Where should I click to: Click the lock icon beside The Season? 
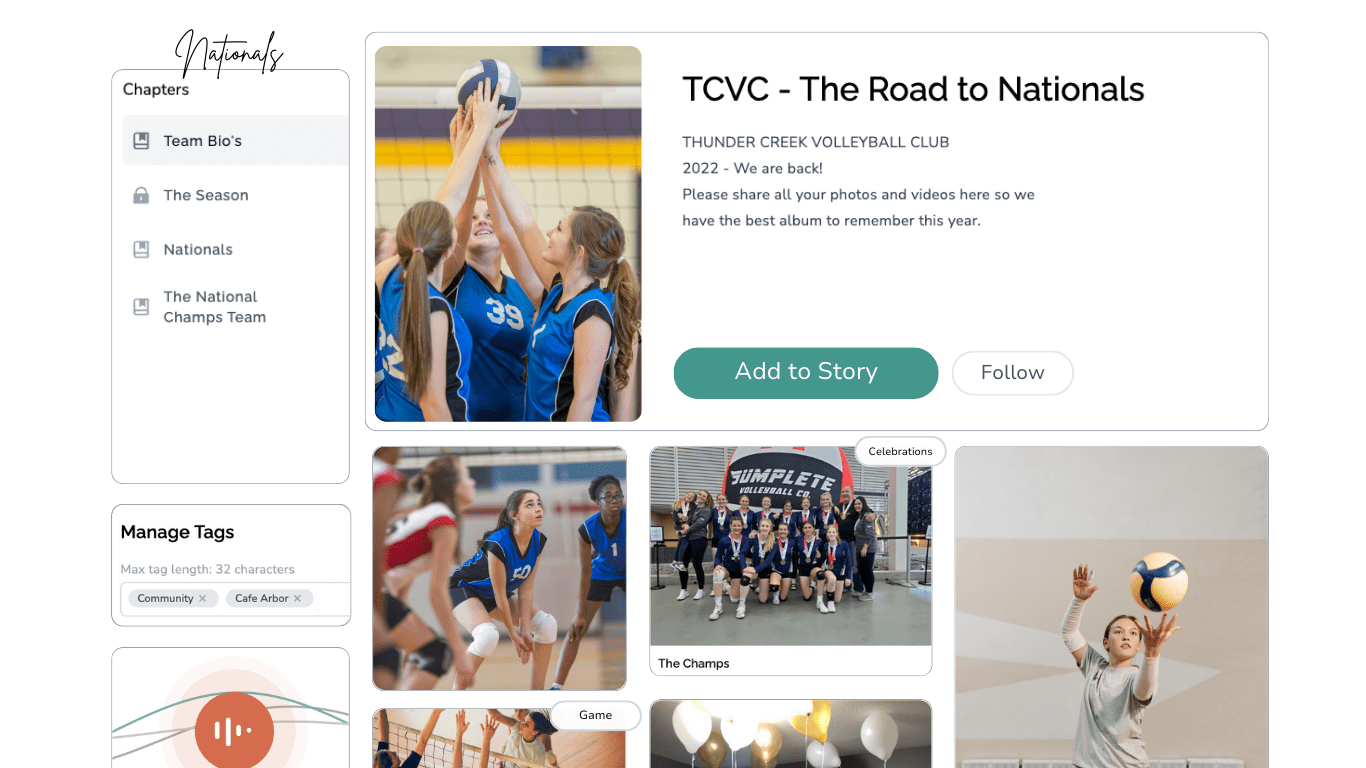[x=142, y=195]
